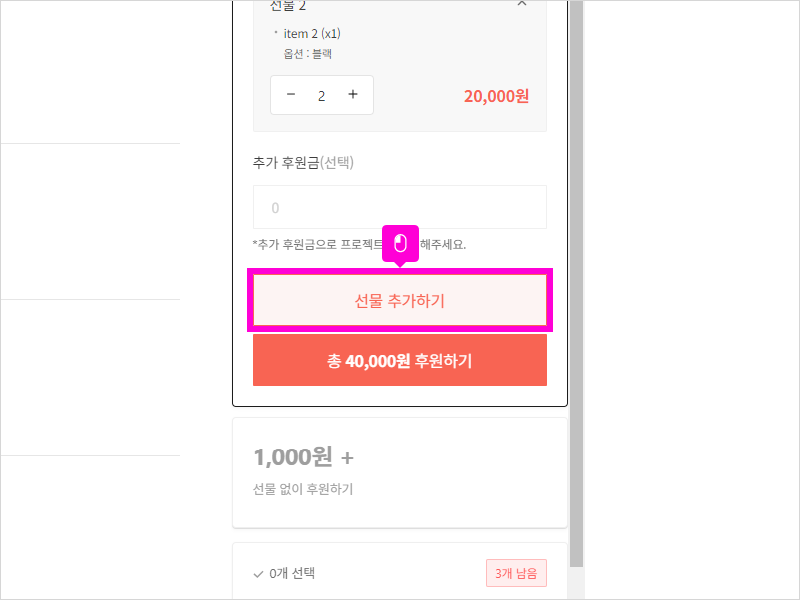
Task: Click the vertical scrollbar thumb
Action: (575, 280)
